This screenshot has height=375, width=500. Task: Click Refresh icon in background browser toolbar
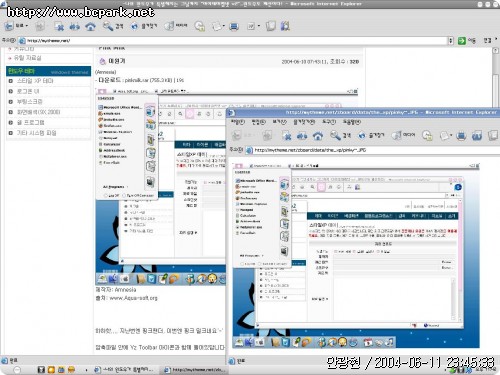pyautogui.click(x=75, y=26)
